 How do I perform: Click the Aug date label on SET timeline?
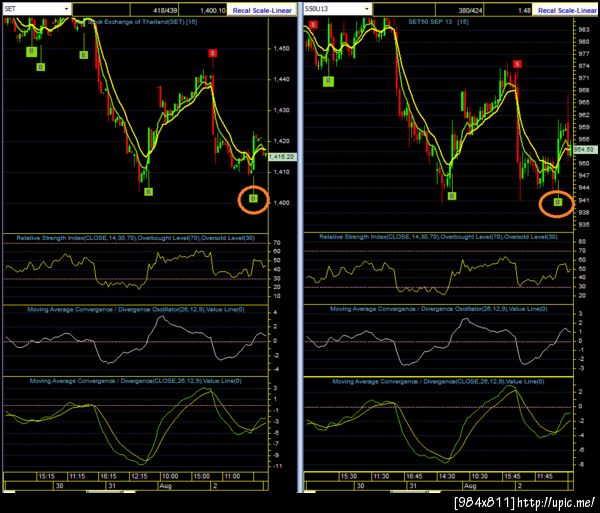coord(165,486)
